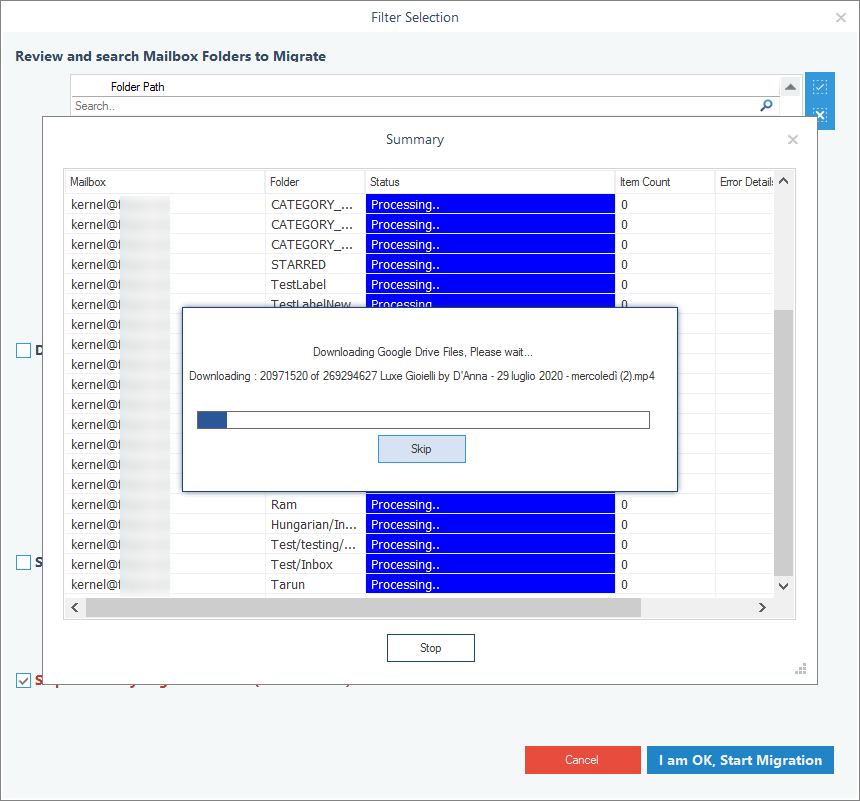
Task: Select the 'Test/testing/...' folder cell
Action: pos(315,545)
